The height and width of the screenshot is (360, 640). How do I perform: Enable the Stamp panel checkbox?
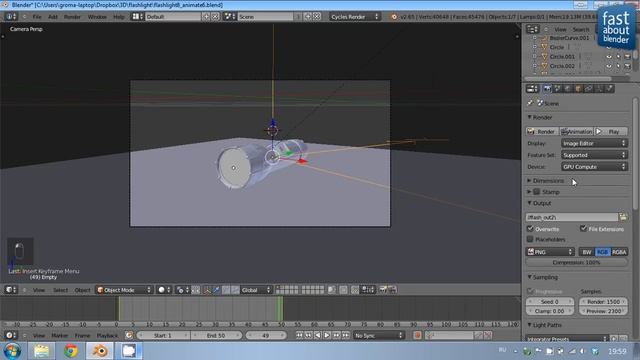coord(537,191)
